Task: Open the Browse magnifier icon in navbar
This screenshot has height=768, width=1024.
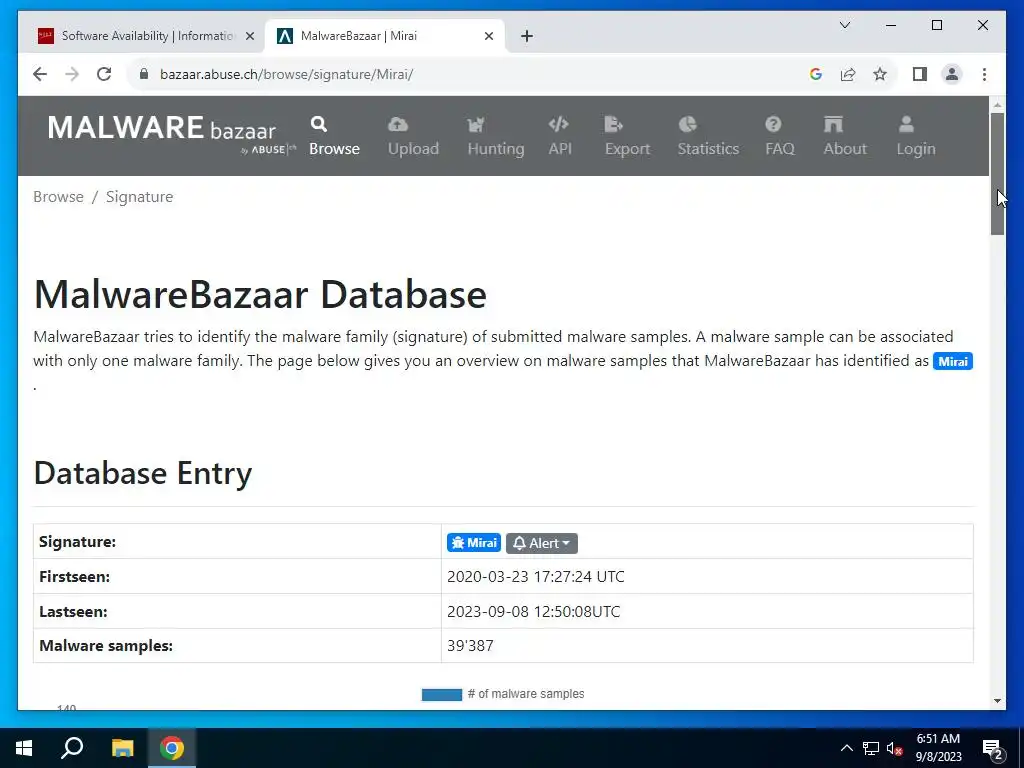Action: 319,123
